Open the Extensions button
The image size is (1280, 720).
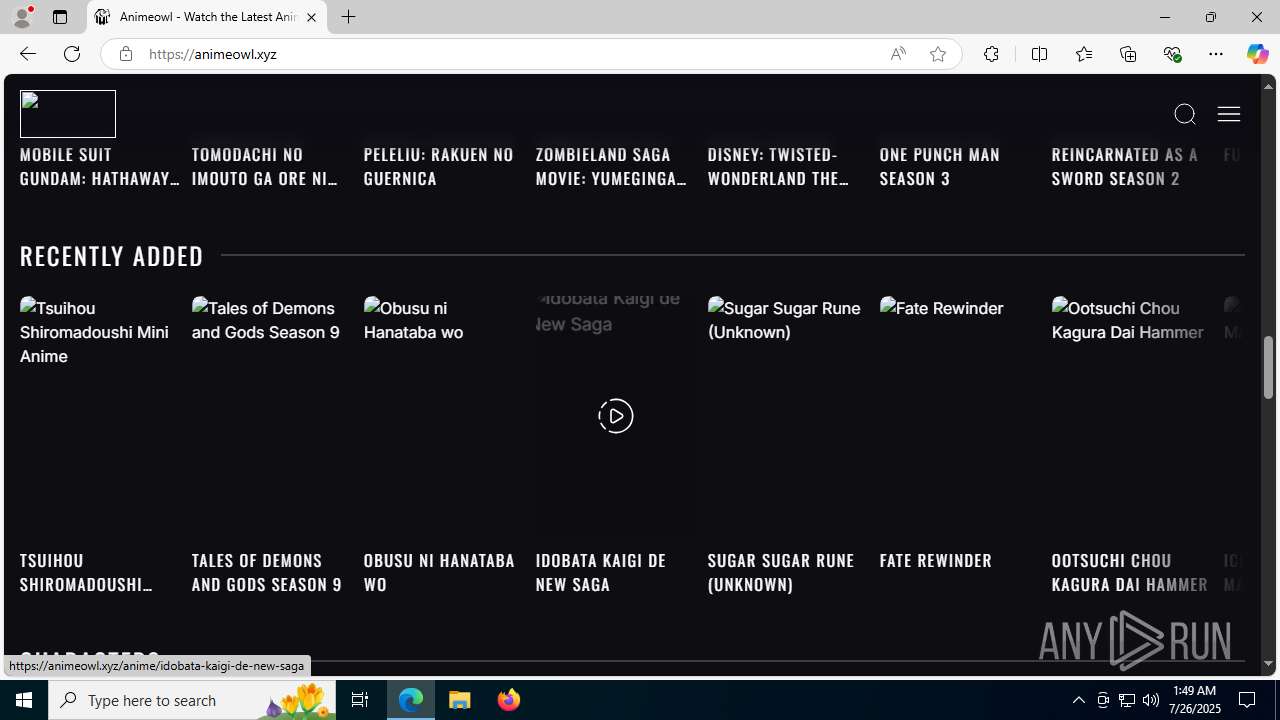991,54
